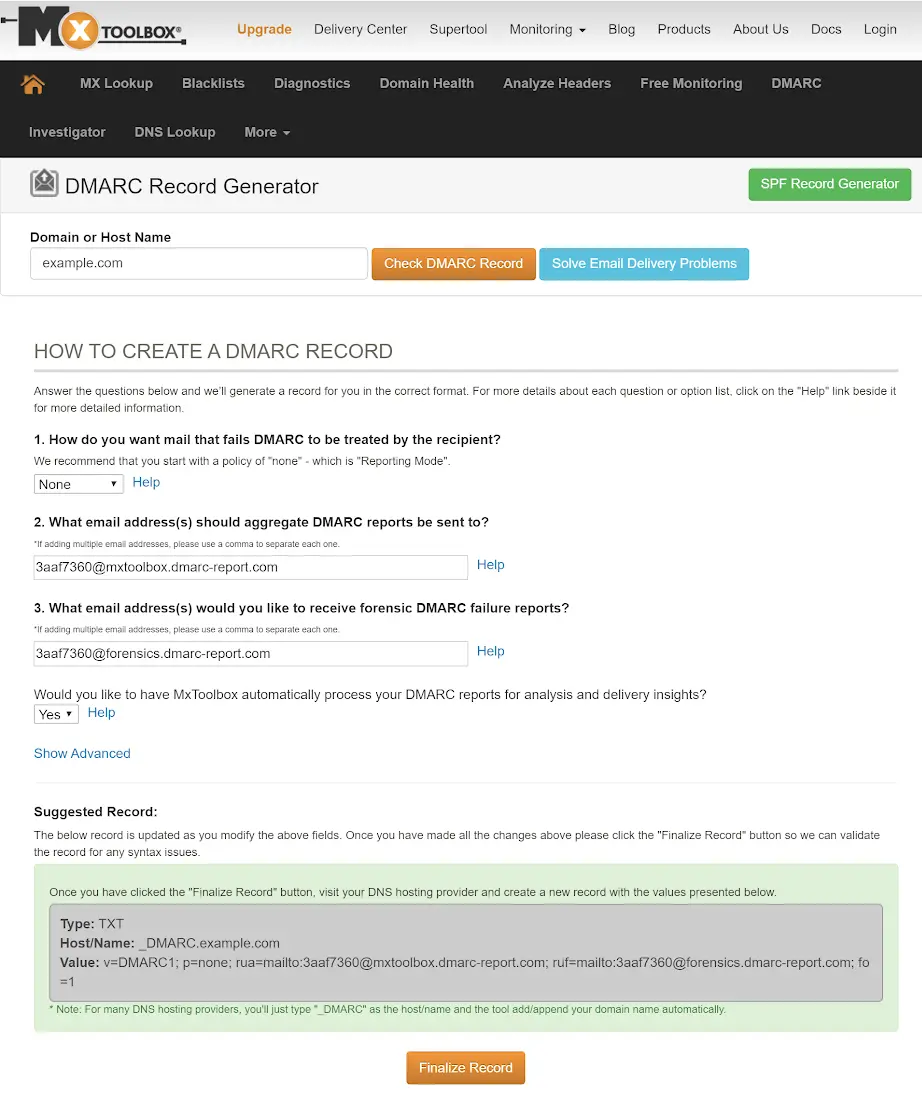
Task: Expand the More navigation menu
Action: [267, 132]
